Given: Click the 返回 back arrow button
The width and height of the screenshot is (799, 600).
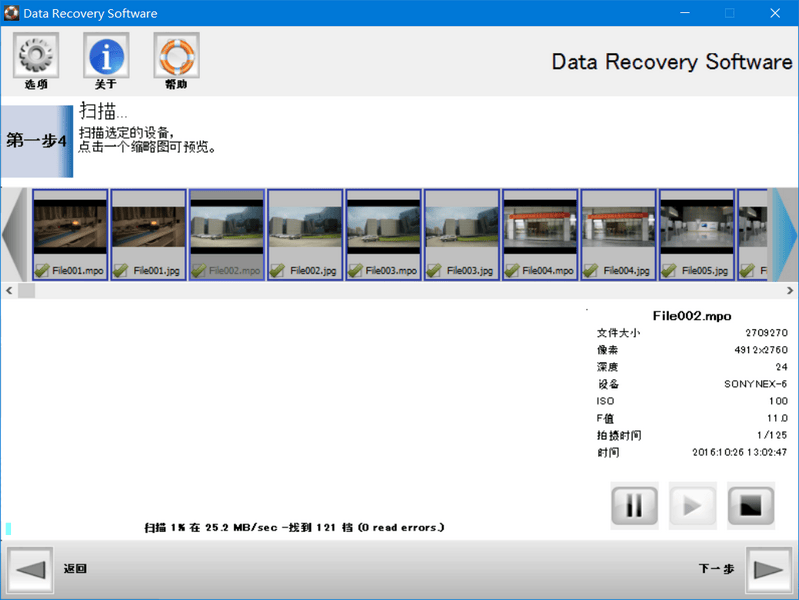Looking at the screenshot, I should 30,569.
